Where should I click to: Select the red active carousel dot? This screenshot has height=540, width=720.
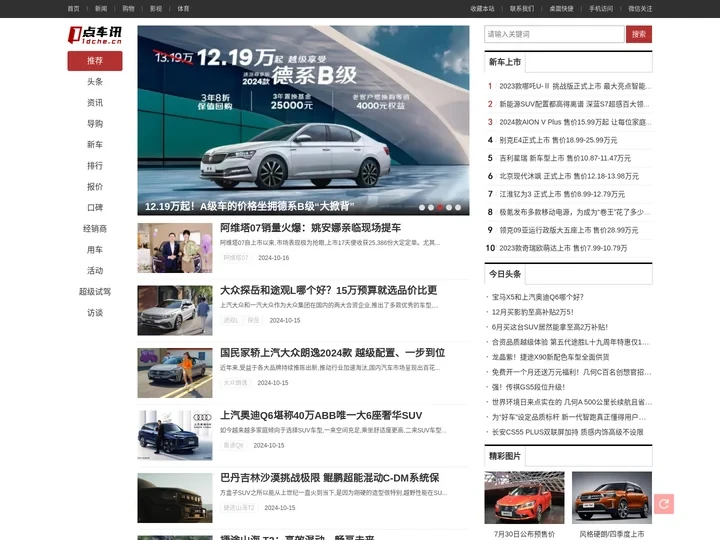(440, 208)
